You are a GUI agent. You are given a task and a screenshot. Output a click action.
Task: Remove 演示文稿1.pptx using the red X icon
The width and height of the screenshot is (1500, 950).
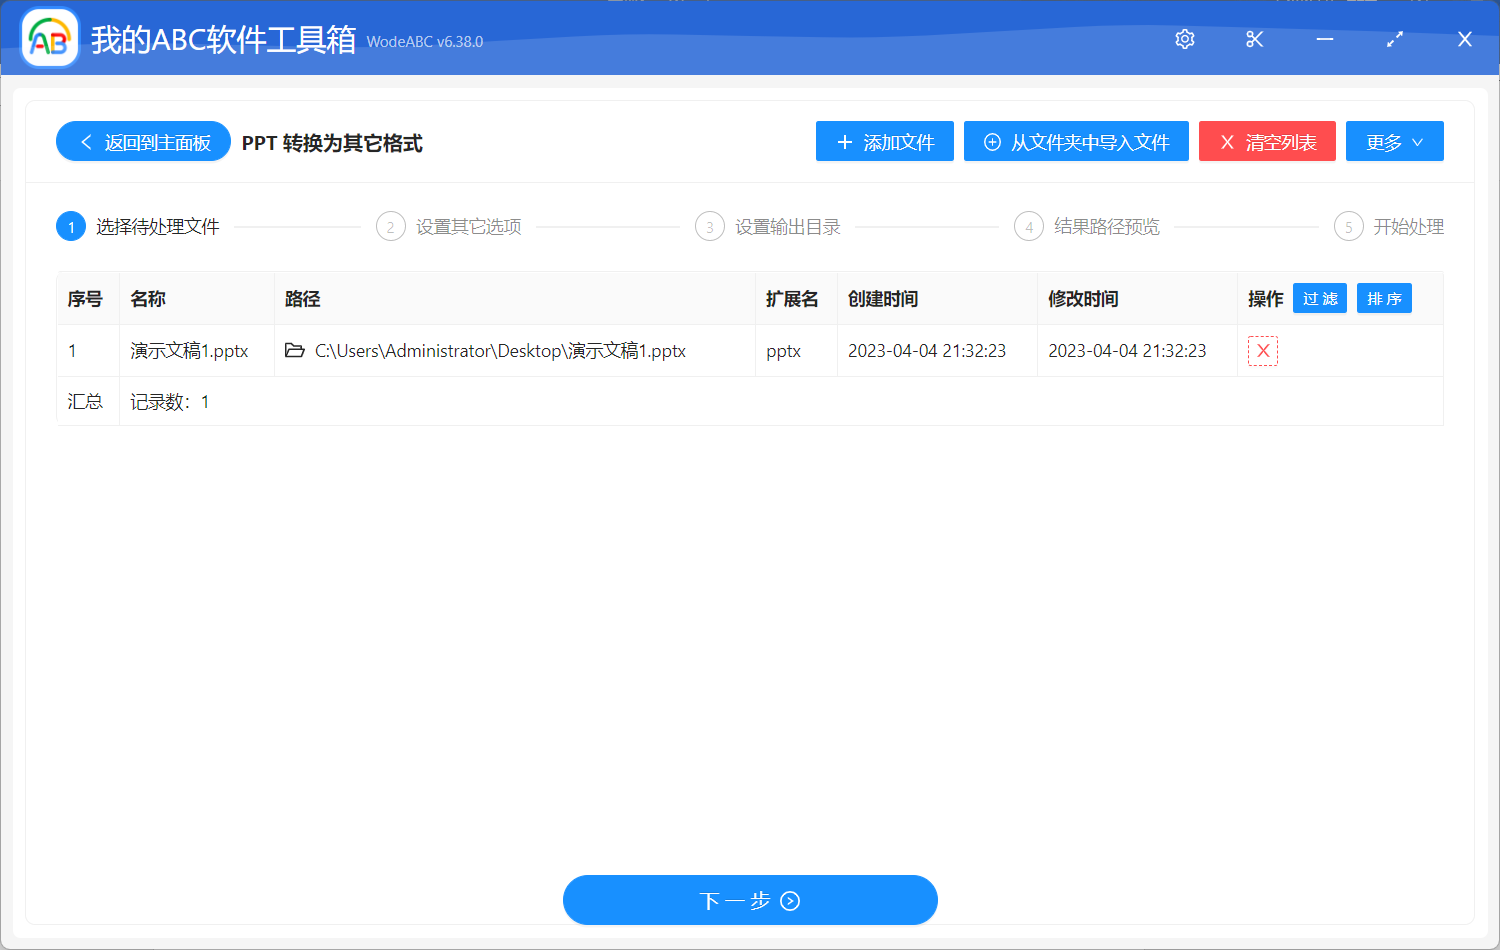pyautogui.click(x=1262, y=351)
